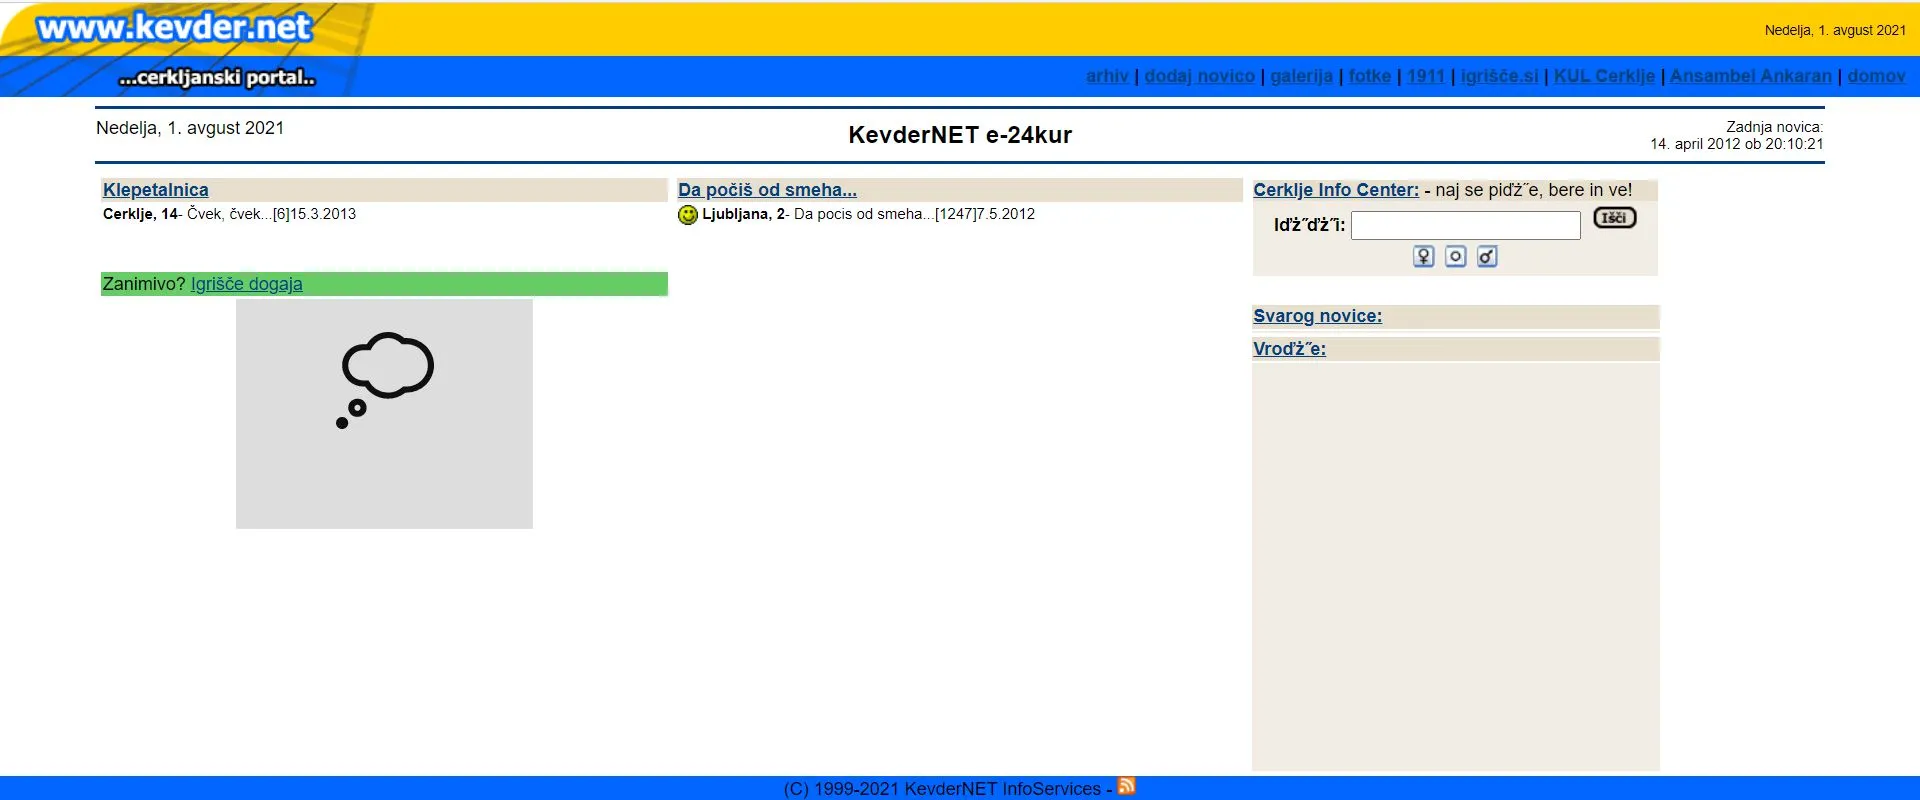Follow the Igrišče dogaja link
The width and height of the screenshot is (1920, 800).
(246, 284)
